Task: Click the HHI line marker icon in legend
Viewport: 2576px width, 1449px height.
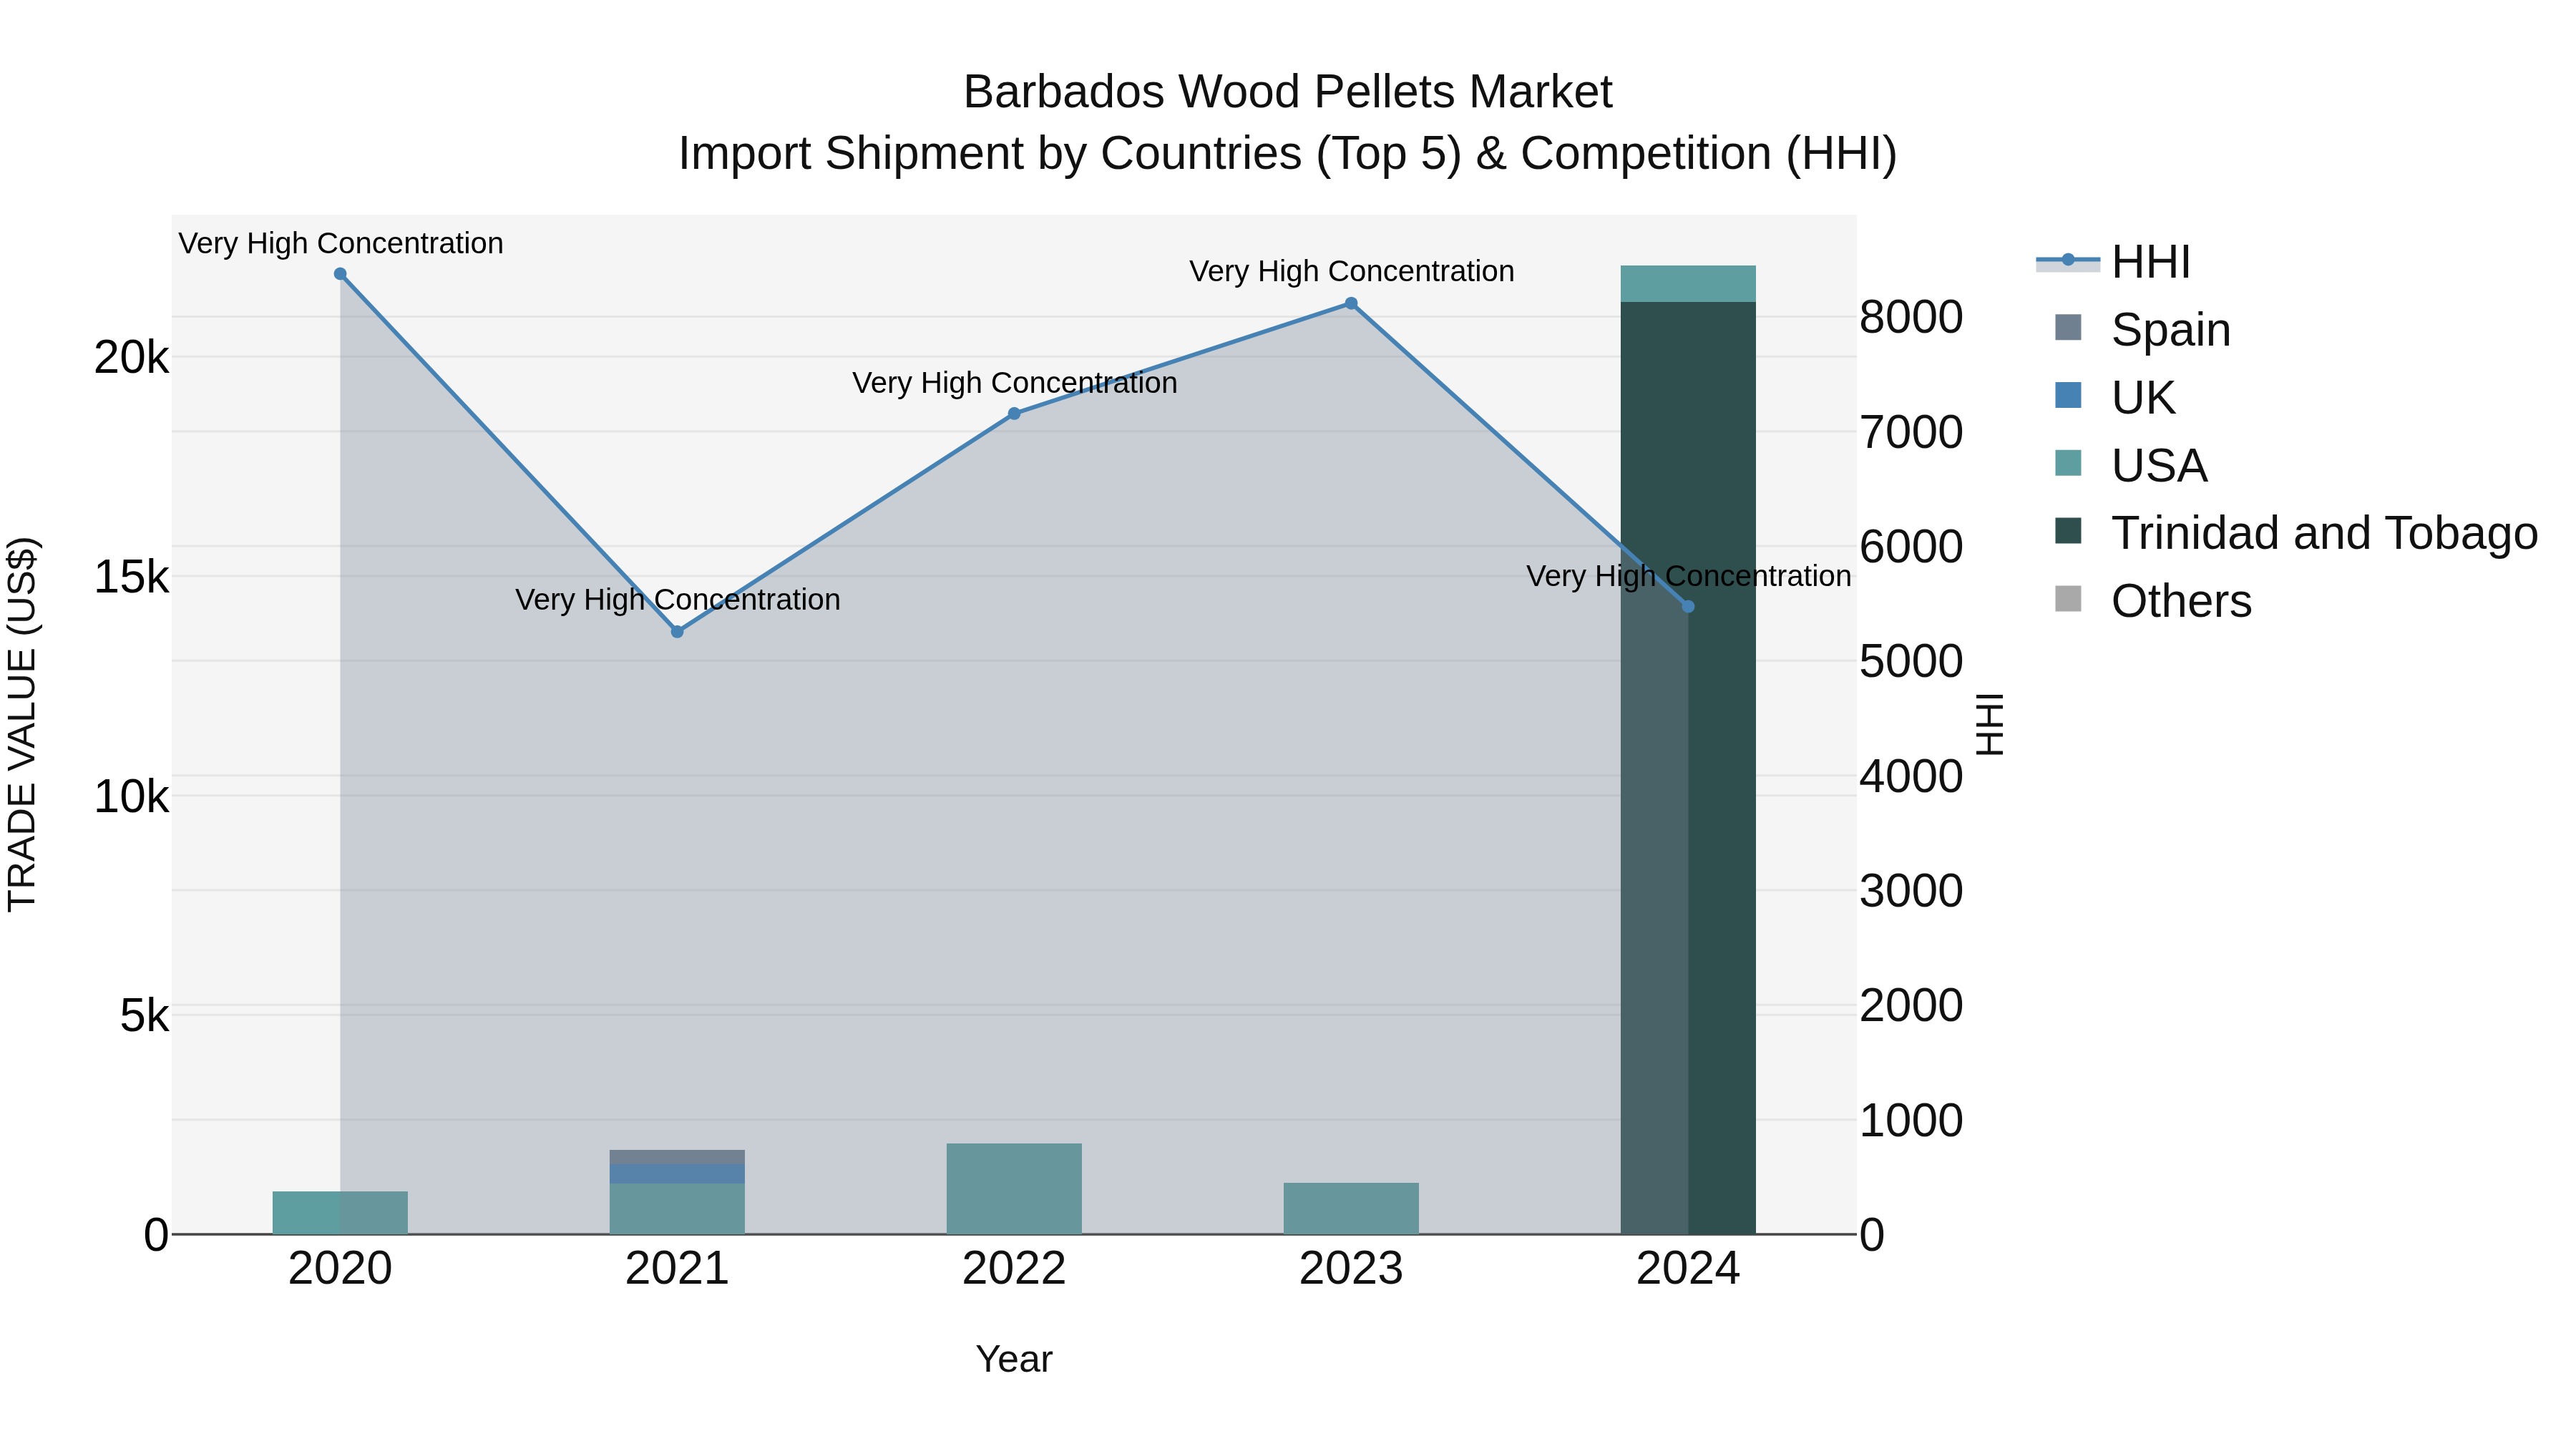Action: (x=2068, y=261)
